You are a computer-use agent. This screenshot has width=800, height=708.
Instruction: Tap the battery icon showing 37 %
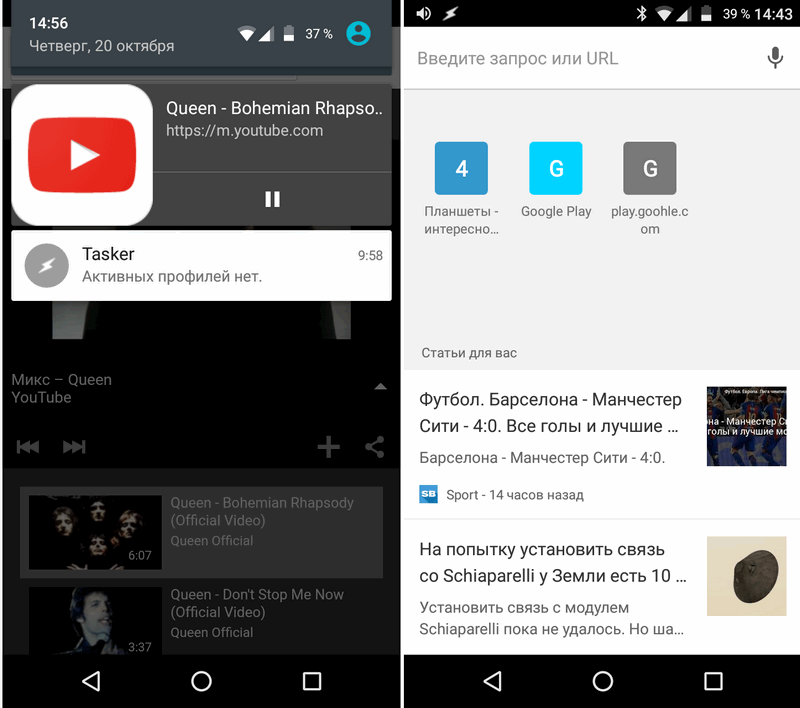[x=289, y=34]
